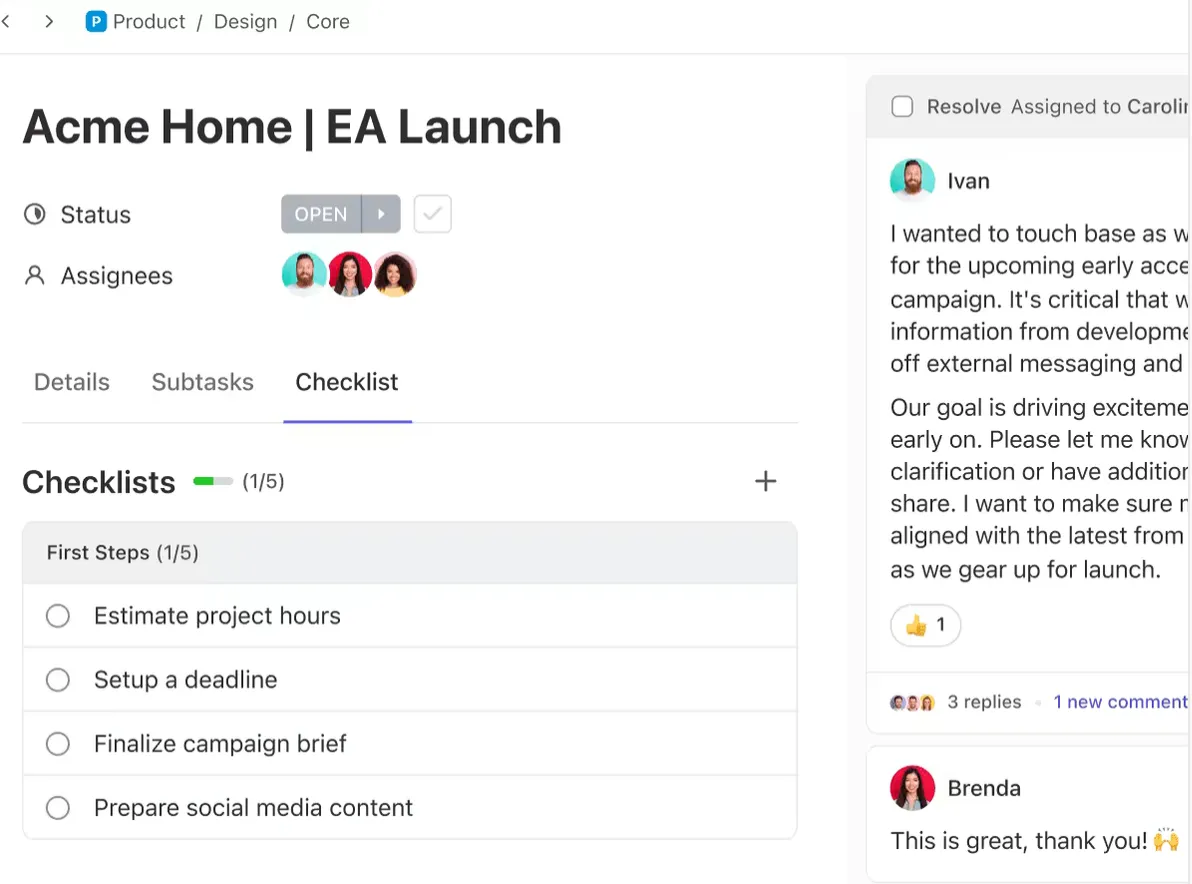Click the reply avatars next to 3 replies
This screenshot has height=884, width=1192.
click(912, 702)
